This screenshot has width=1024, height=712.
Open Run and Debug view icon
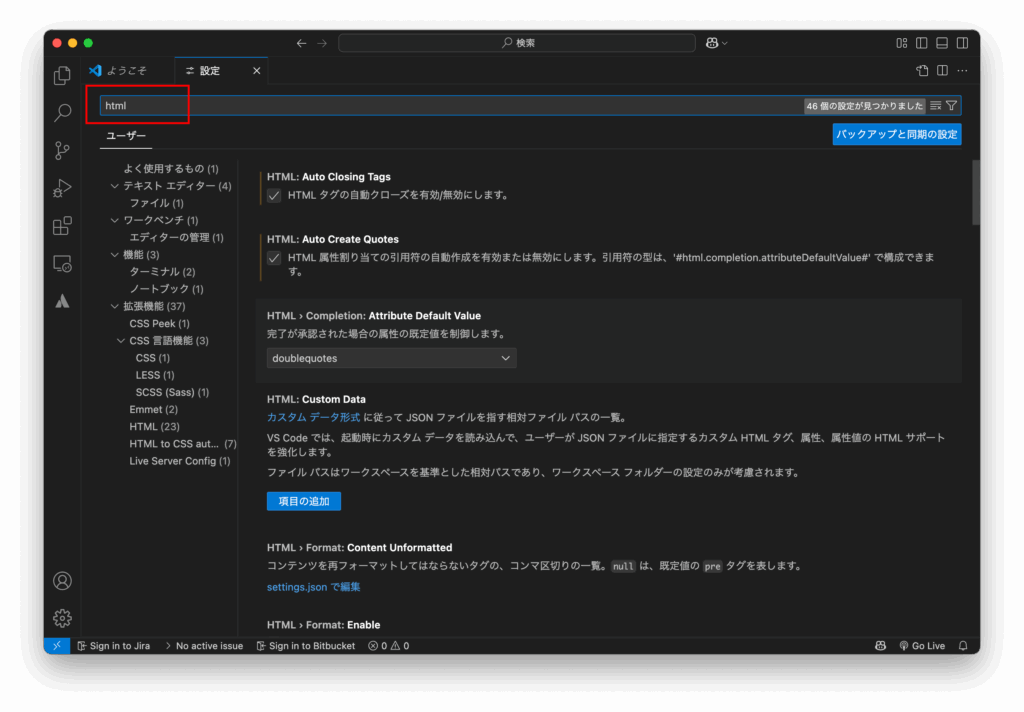point(62,188)
